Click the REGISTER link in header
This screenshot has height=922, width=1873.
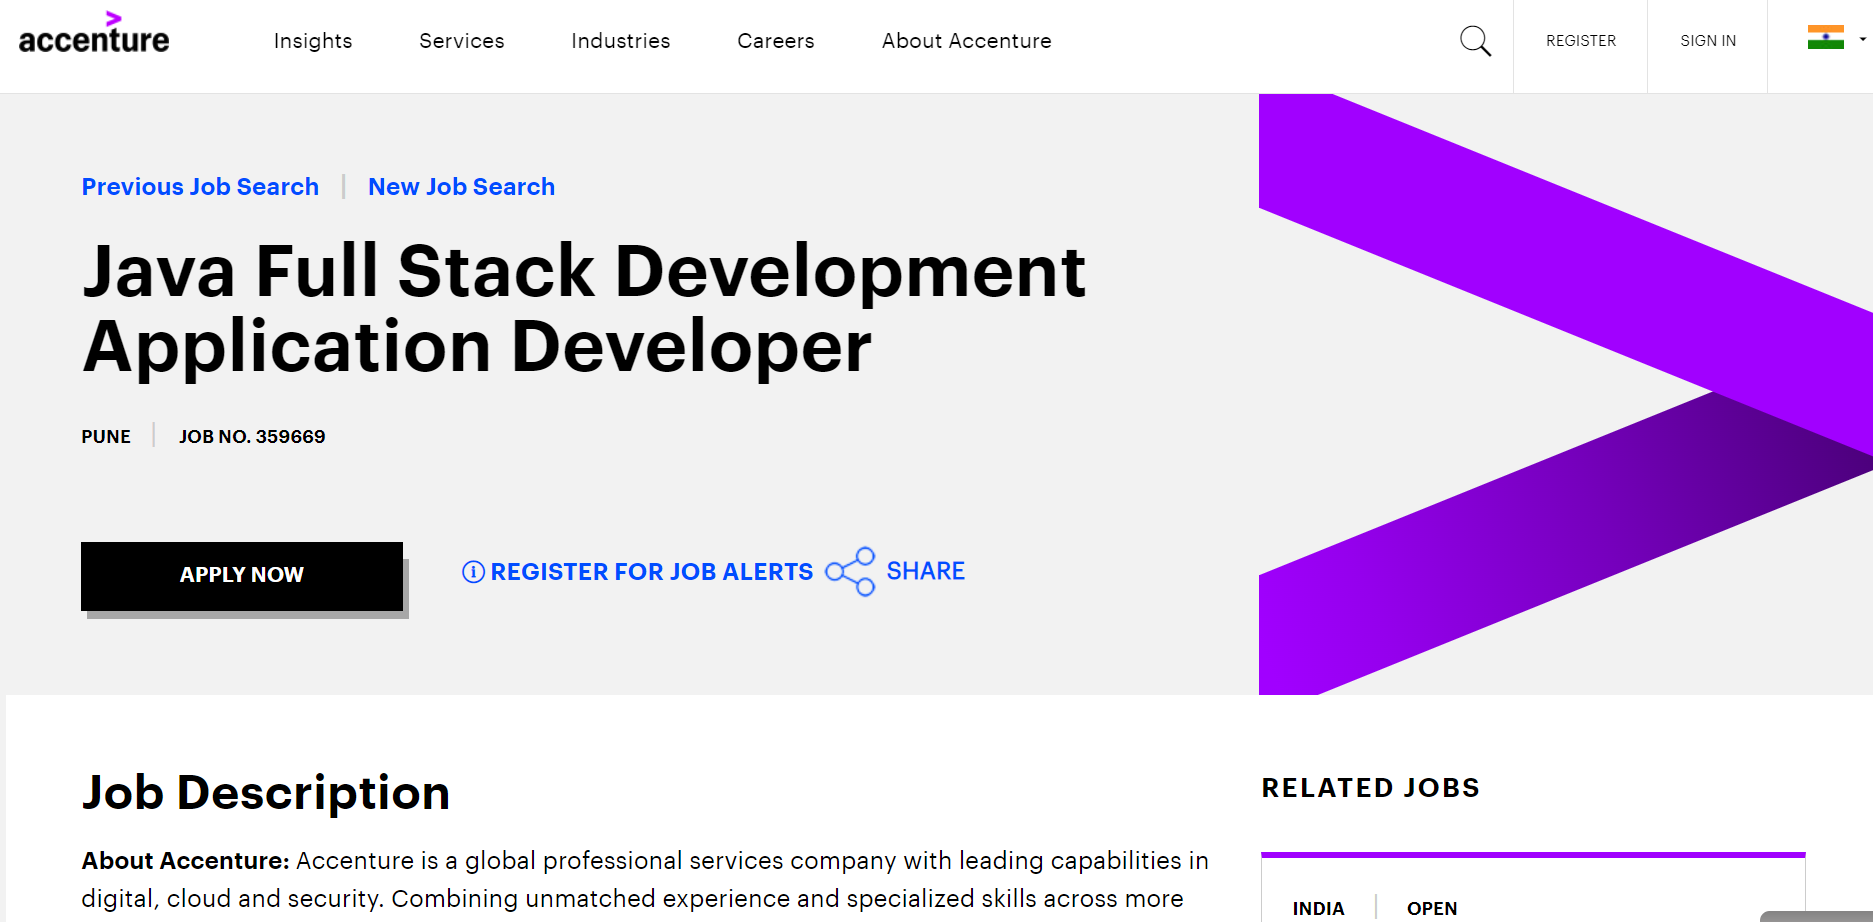(1581, 41)
